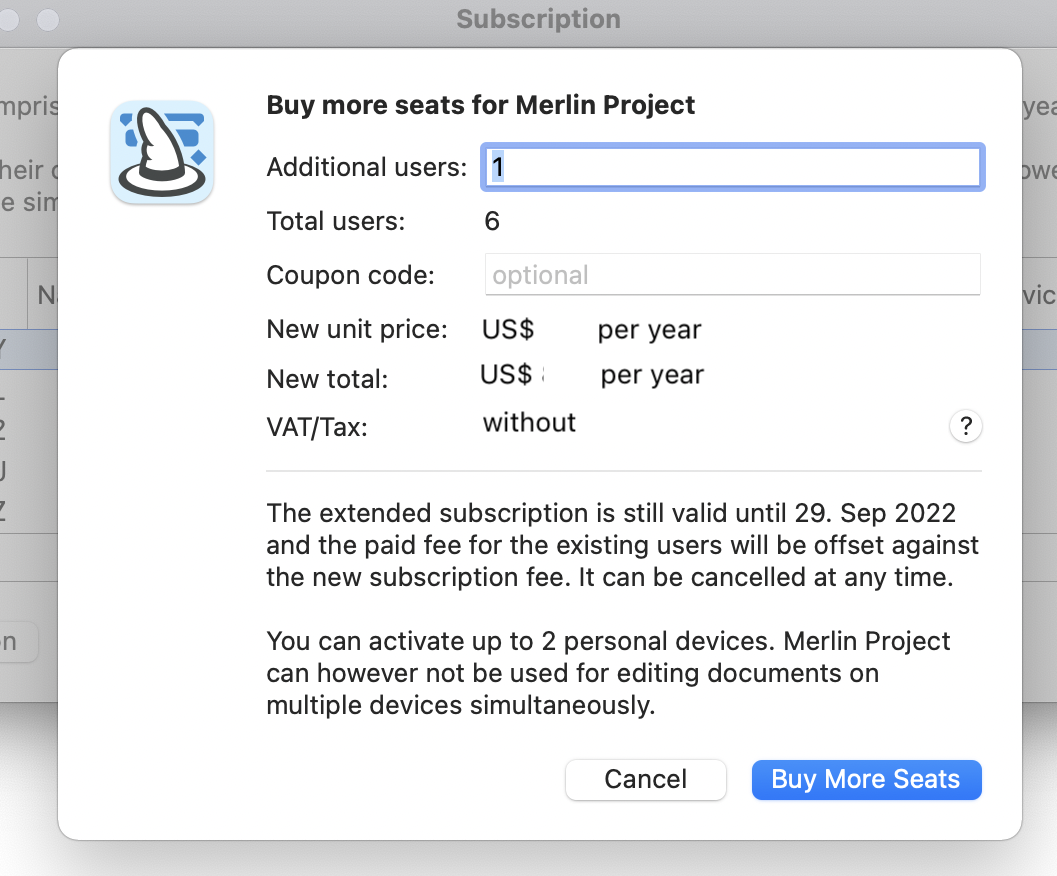This screenshot has width=1057, height=876.
Task: Click the without text next to VAT/Tax
Action: pyautogui.click(x=529, y=423)
